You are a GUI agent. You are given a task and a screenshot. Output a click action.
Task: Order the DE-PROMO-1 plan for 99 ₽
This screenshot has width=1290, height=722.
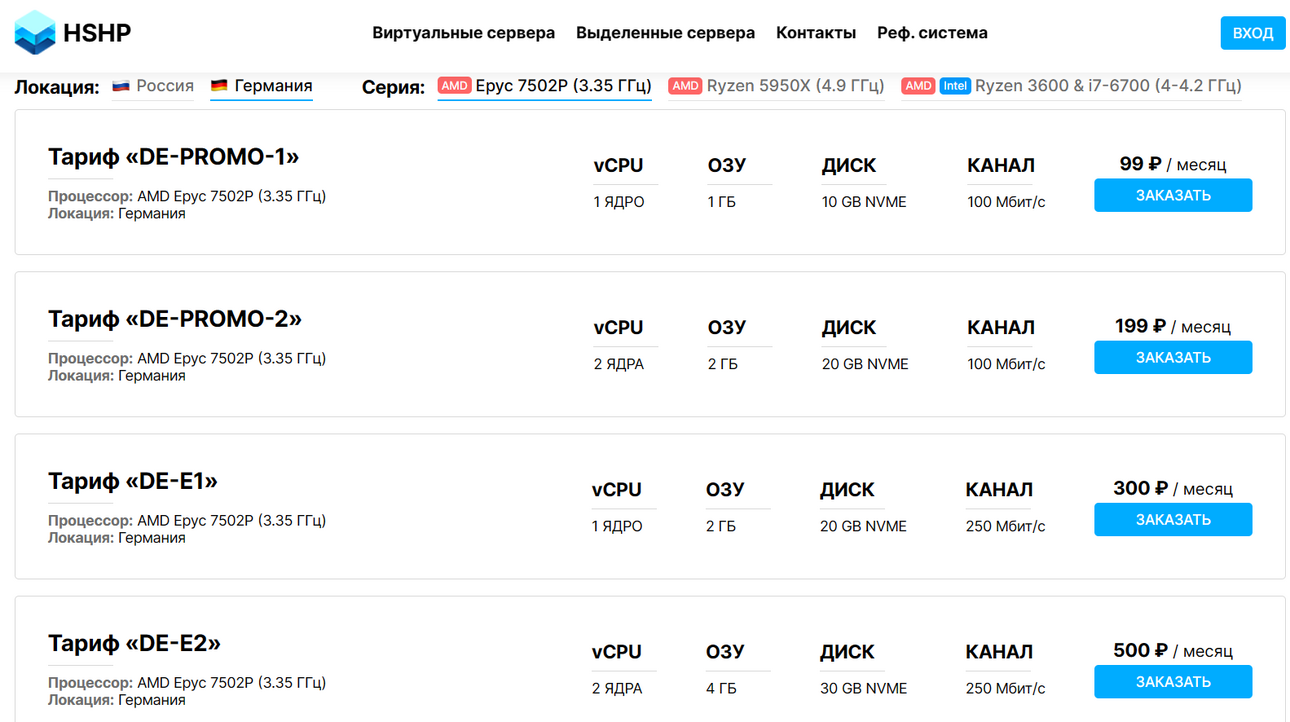[x=1173, y=195]
